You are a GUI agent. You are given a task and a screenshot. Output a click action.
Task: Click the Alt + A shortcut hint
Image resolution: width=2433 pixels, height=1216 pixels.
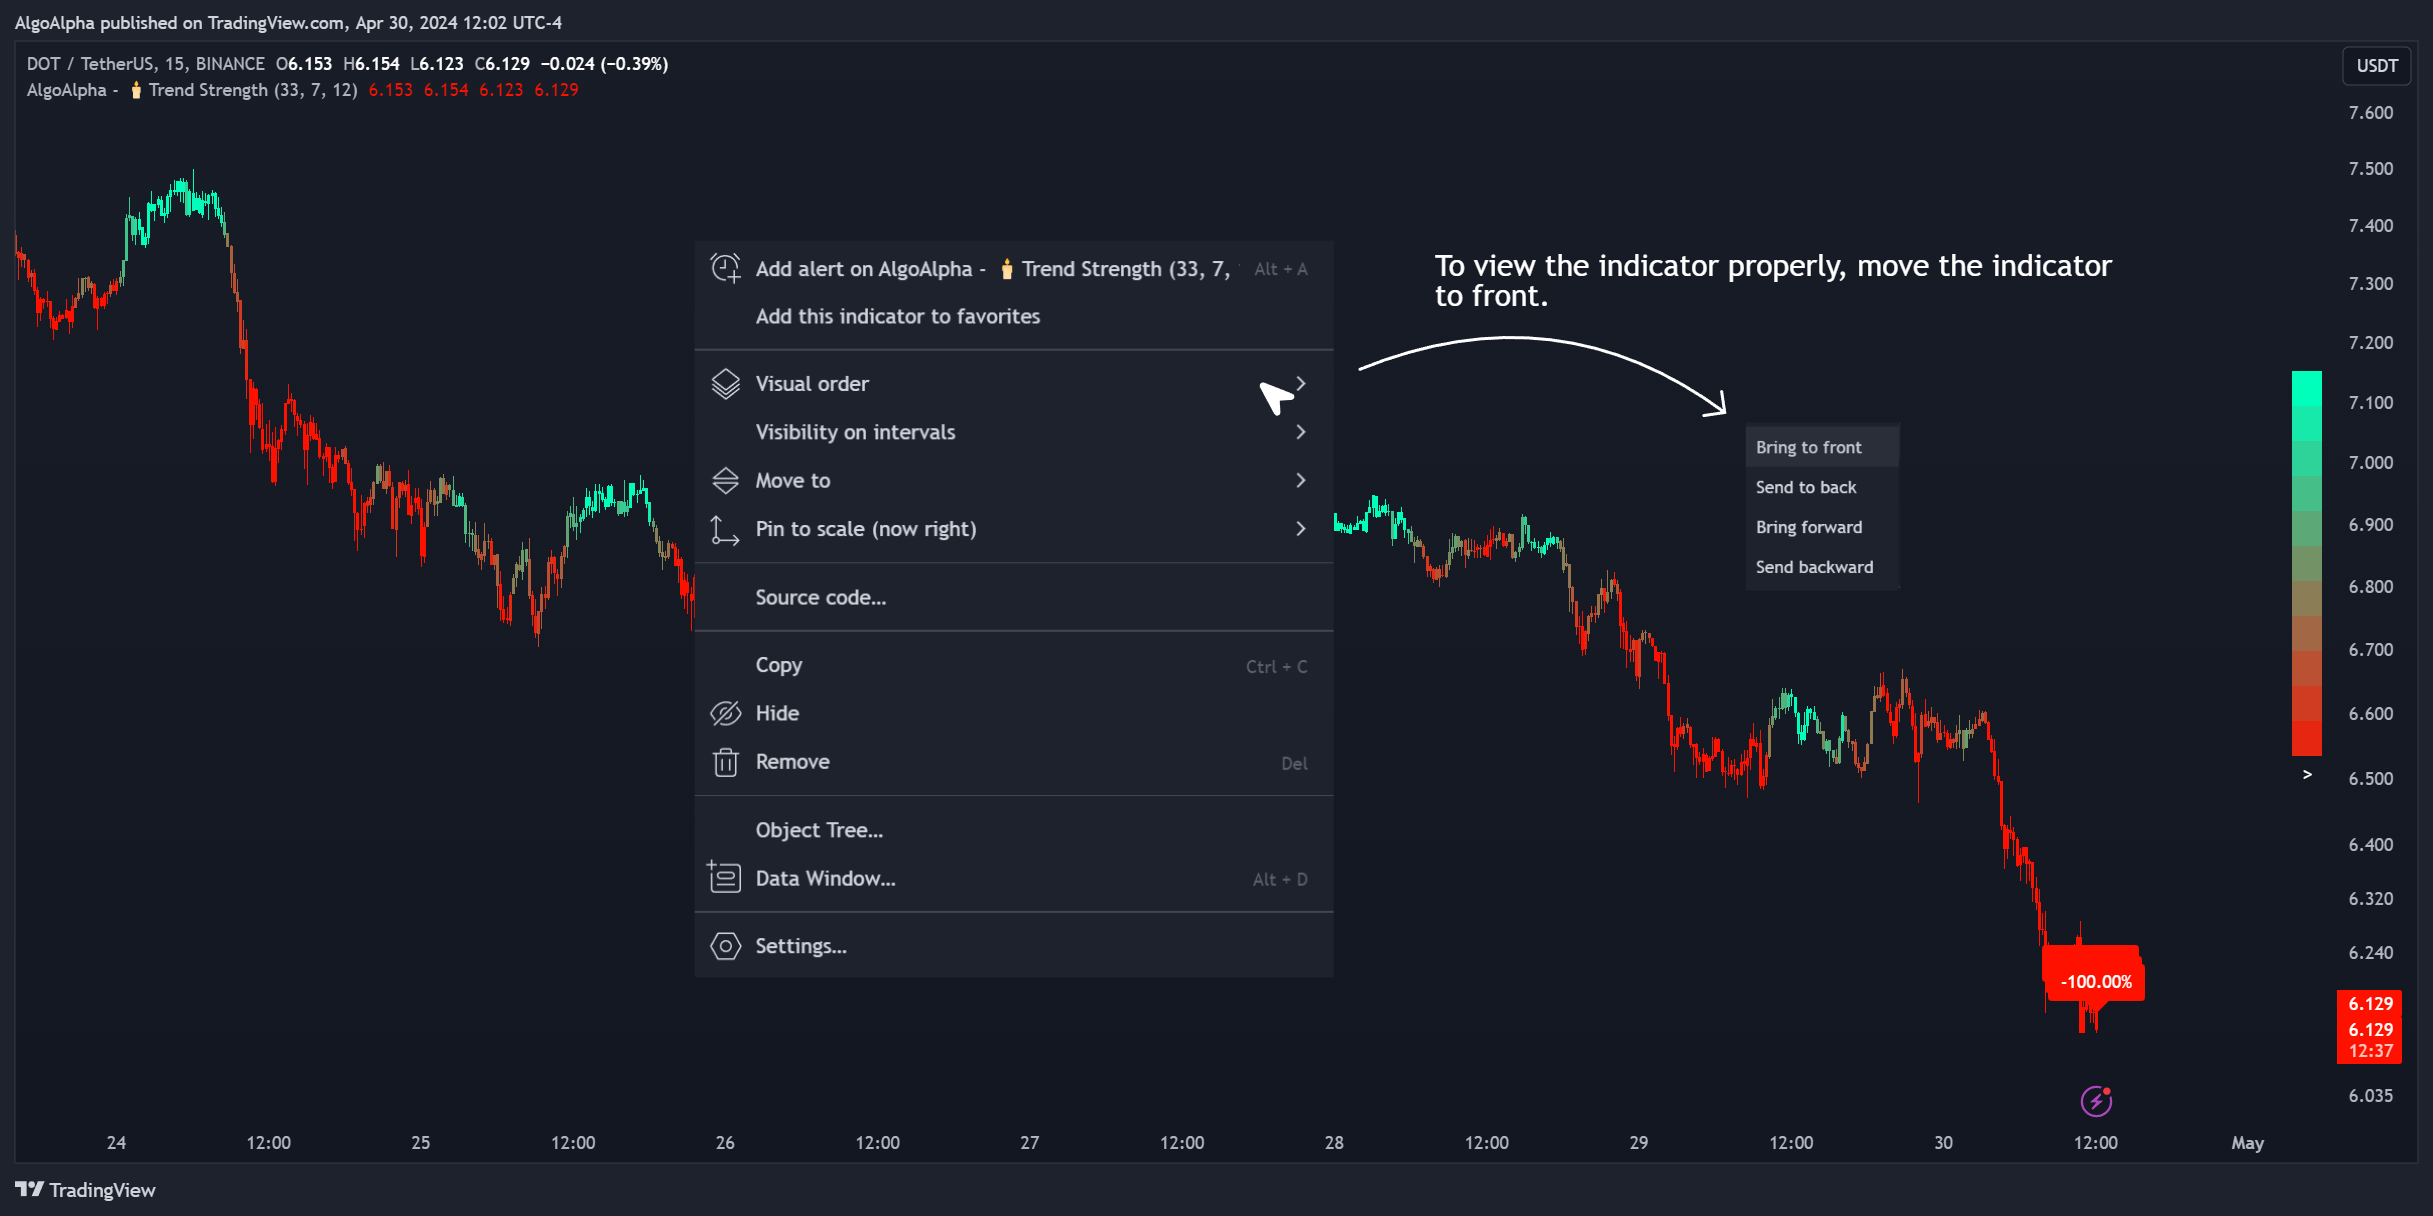(1281, 269)
